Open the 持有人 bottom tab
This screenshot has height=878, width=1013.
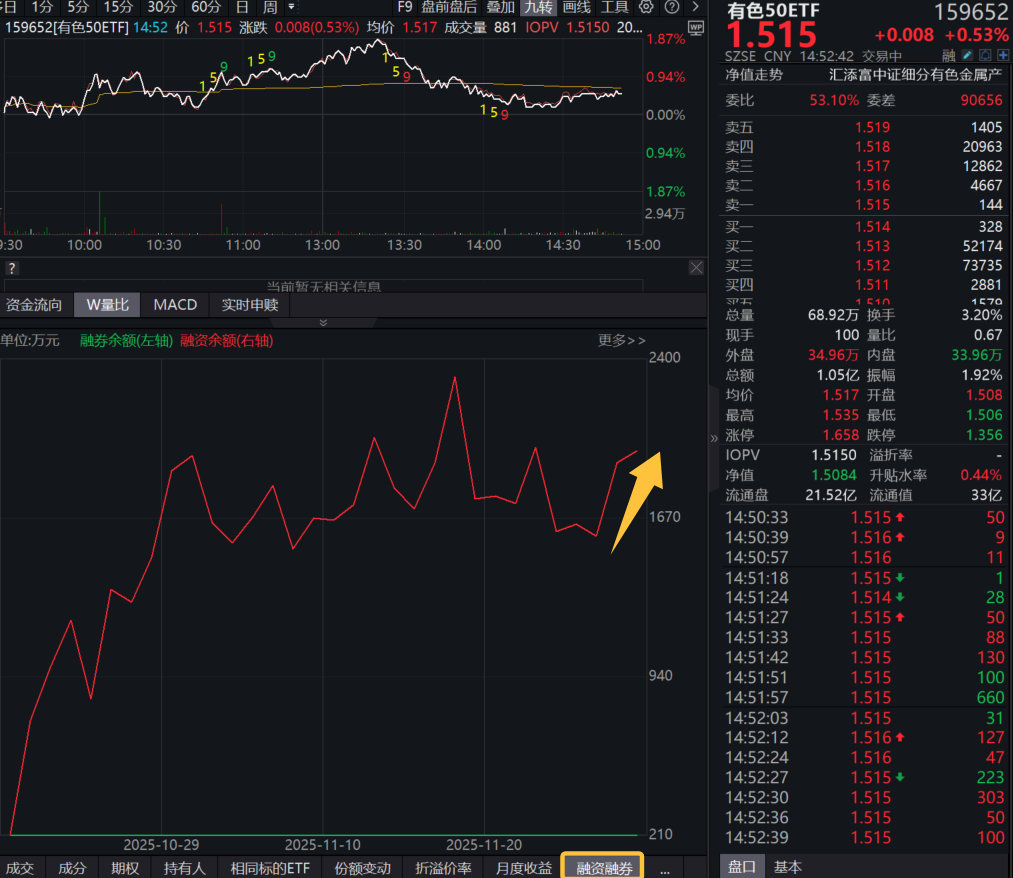[184, 868]
